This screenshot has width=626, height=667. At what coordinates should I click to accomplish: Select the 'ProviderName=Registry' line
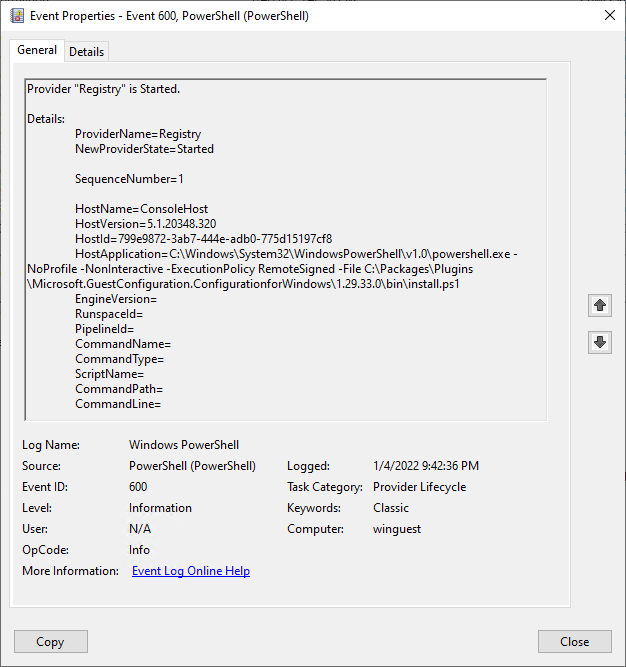(x=138, y=134)
